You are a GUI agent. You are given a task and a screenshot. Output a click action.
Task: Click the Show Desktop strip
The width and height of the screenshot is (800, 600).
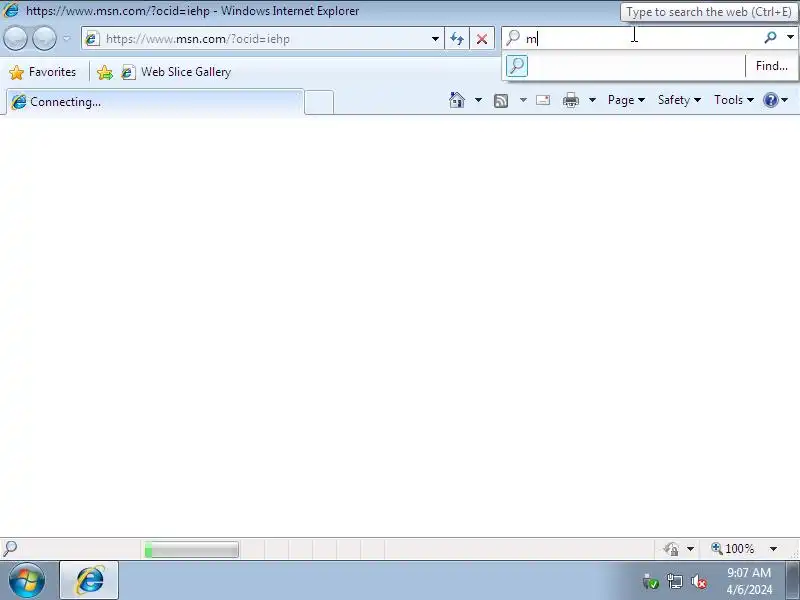pyautogui.click(x=793, y=581)
